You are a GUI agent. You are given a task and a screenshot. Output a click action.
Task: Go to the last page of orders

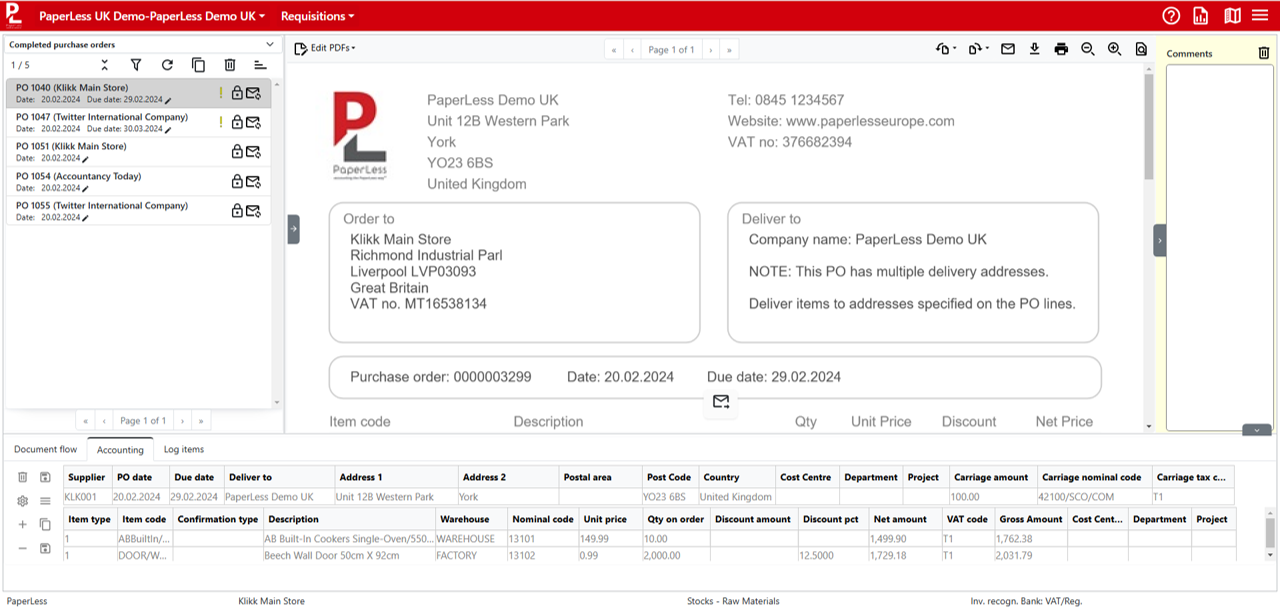[x=200, y=420]
